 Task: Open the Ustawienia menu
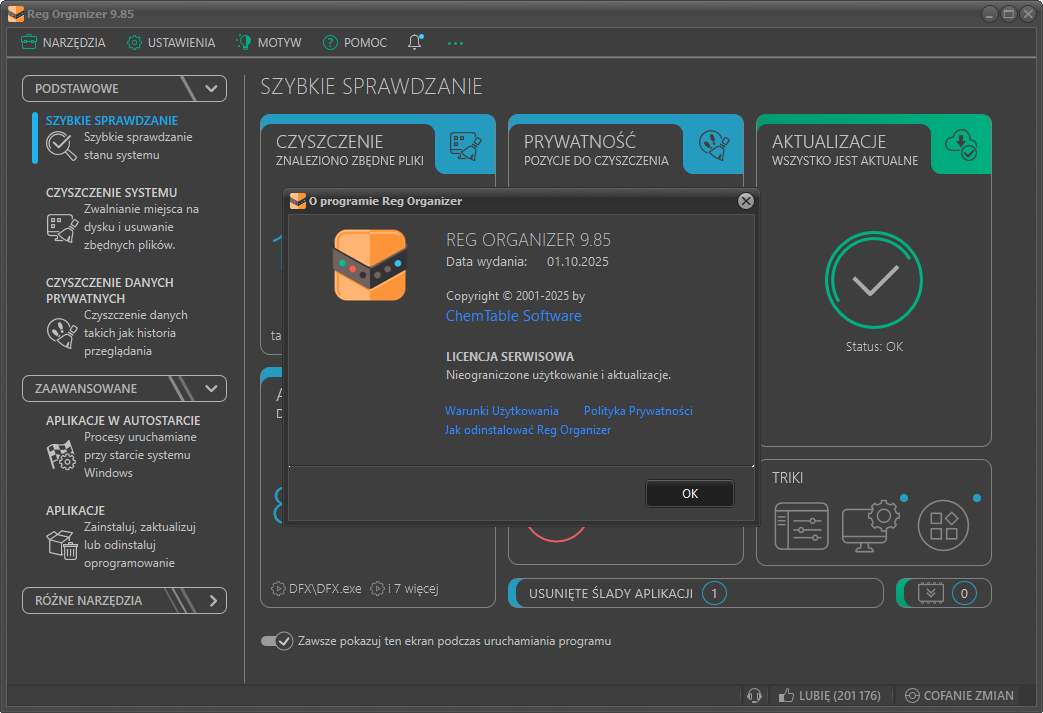tap(171, 43)
